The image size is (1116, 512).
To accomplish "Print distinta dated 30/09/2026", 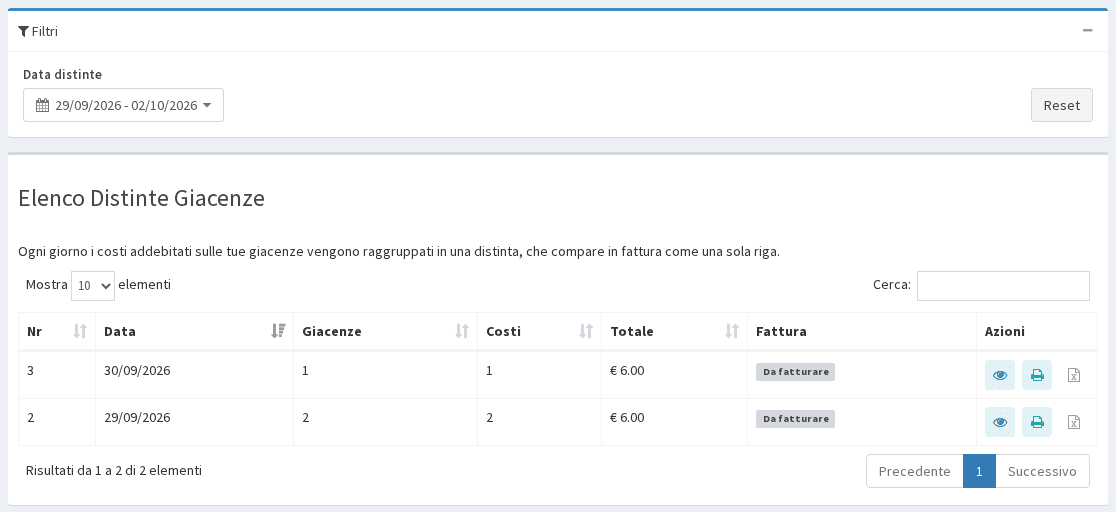I will click(1036, 375).
